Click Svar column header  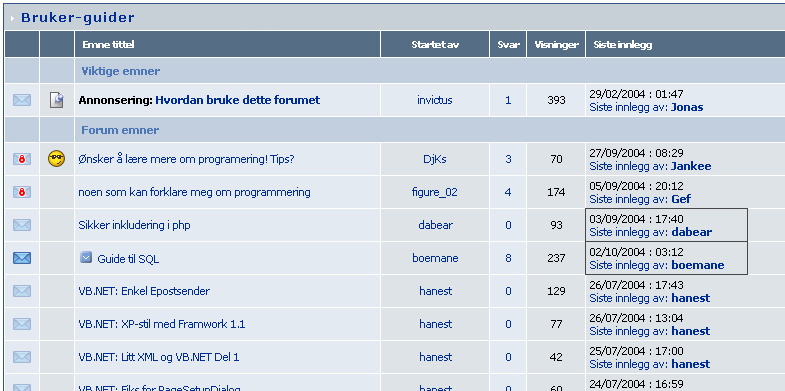(508, 45)
